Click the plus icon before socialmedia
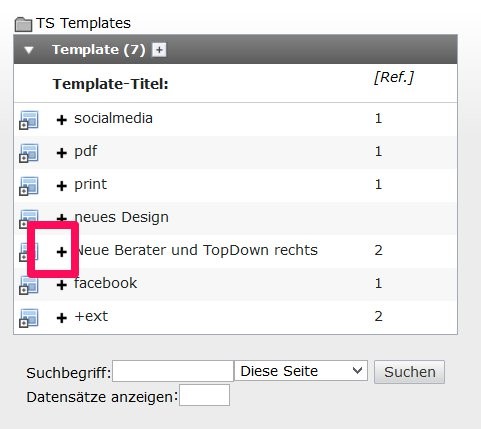Image resolution: width=481 pixels, height=429 pixels. pos(62,120)
